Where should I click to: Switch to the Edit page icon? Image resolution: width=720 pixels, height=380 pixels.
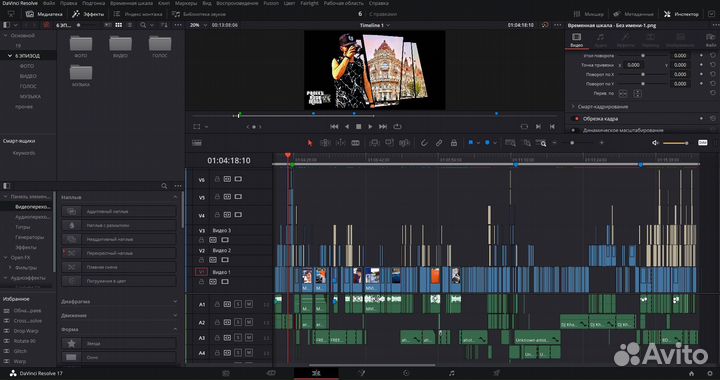315,373
